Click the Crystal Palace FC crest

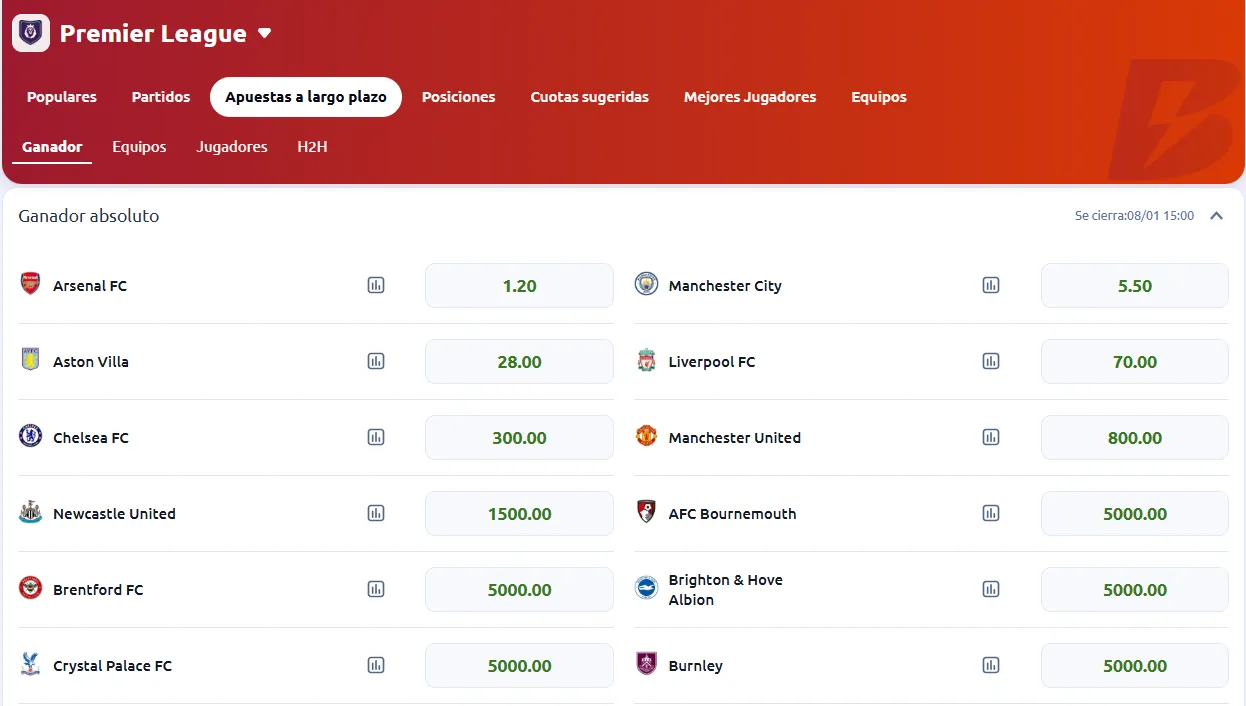pyautogui.click(x=30, y=665)
